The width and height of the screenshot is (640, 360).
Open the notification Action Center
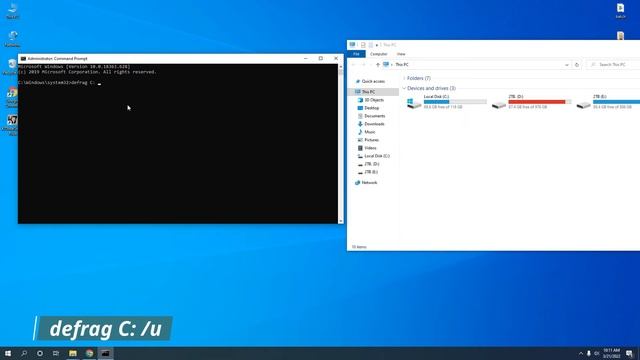point(629,353)
